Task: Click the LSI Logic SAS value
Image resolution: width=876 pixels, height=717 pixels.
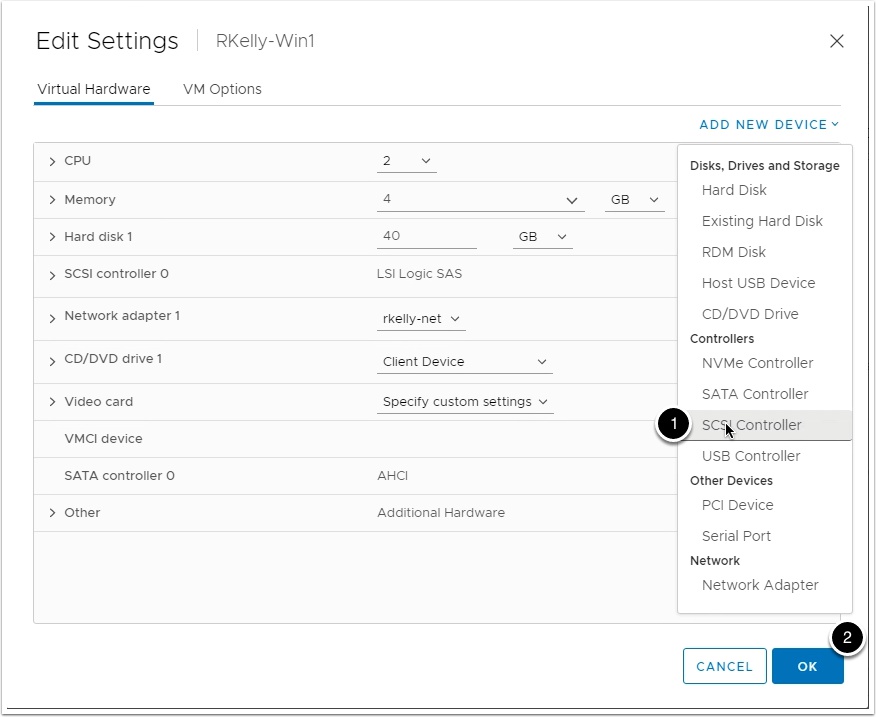Action: tap(420, 274)
